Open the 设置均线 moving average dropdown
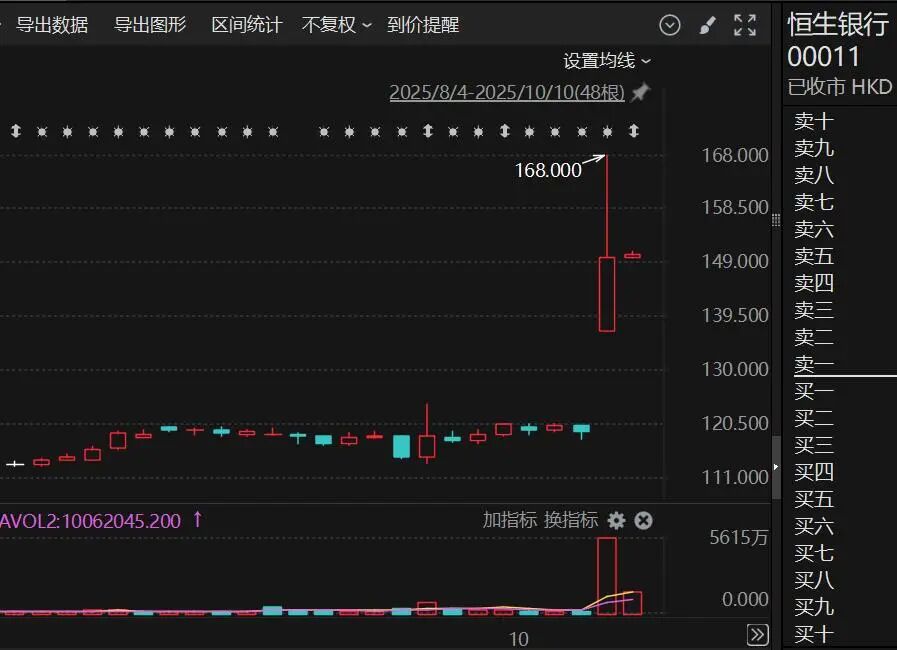The width and height of the screenshot is (897, 650). 601,61
